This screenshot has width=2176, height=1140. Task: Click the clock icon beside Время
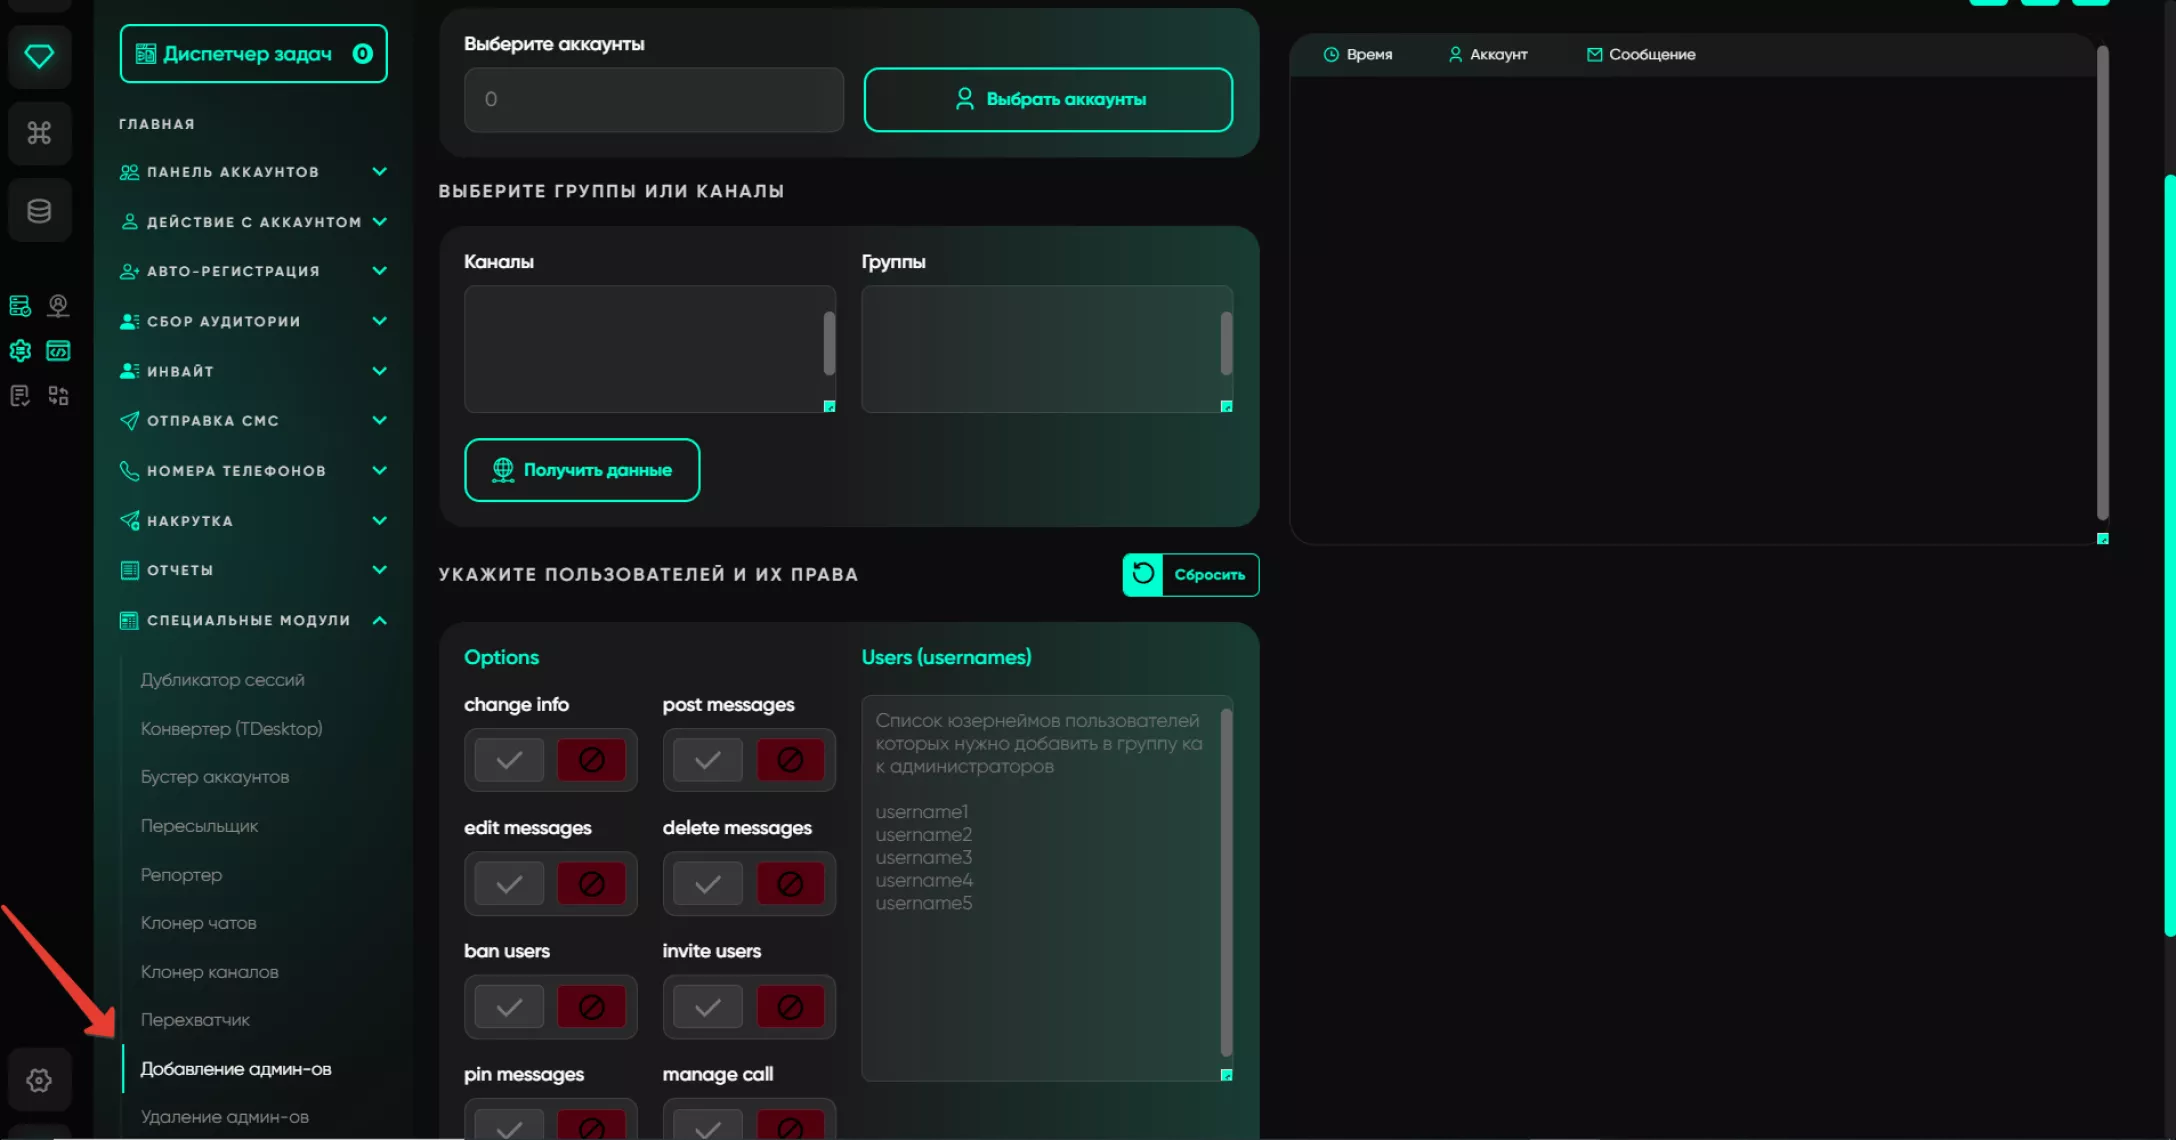point(1331,55)
